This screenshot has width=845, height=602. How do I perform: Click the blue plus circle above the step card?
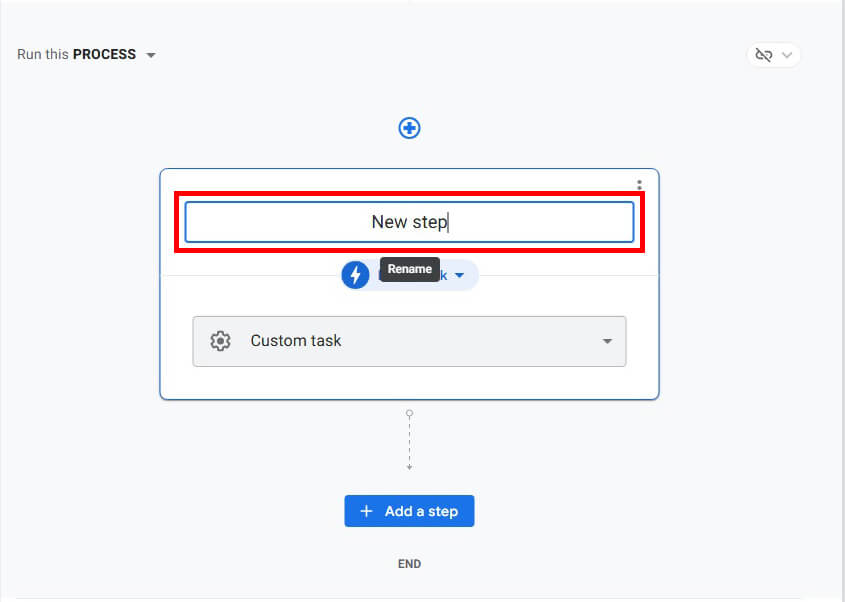point(409,128)
